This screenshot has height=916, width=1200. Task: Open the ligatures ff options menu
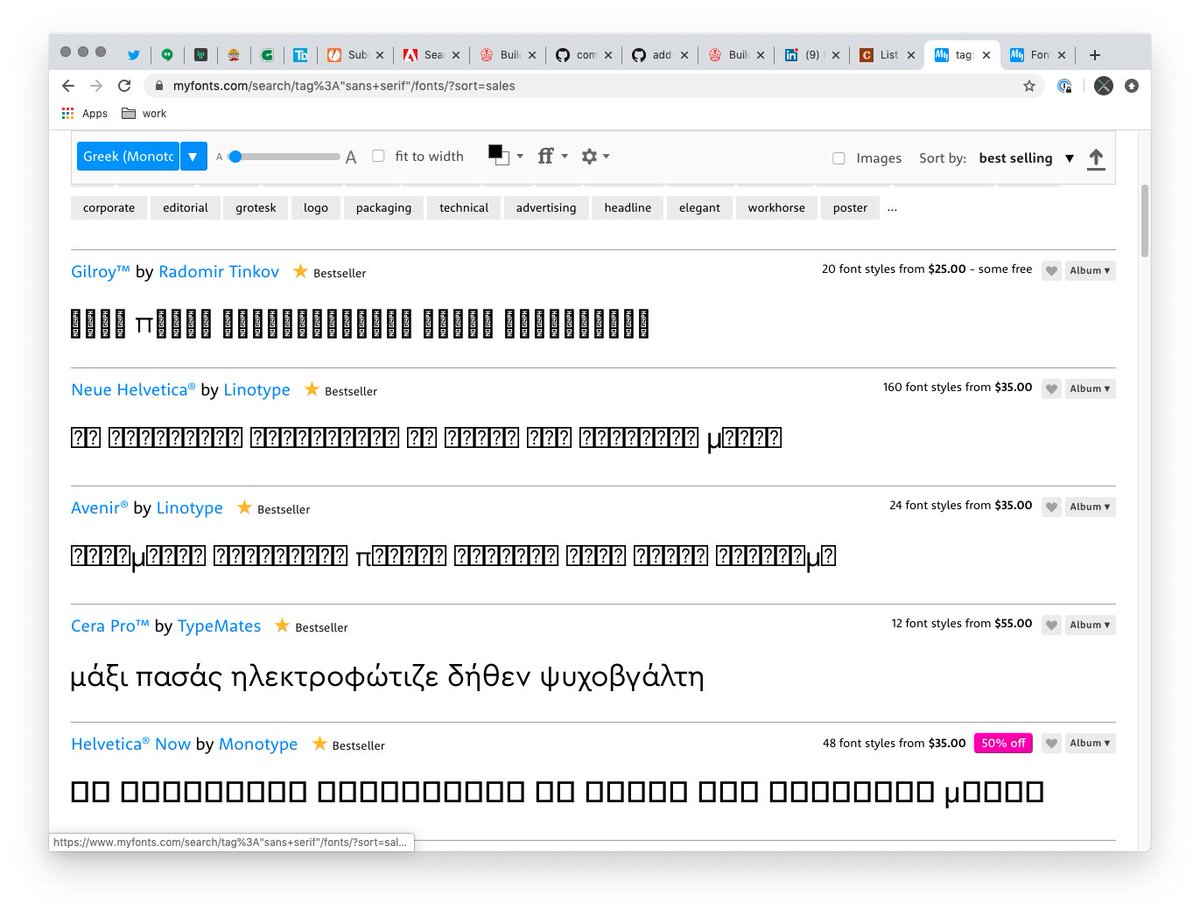tap(552, 156)
